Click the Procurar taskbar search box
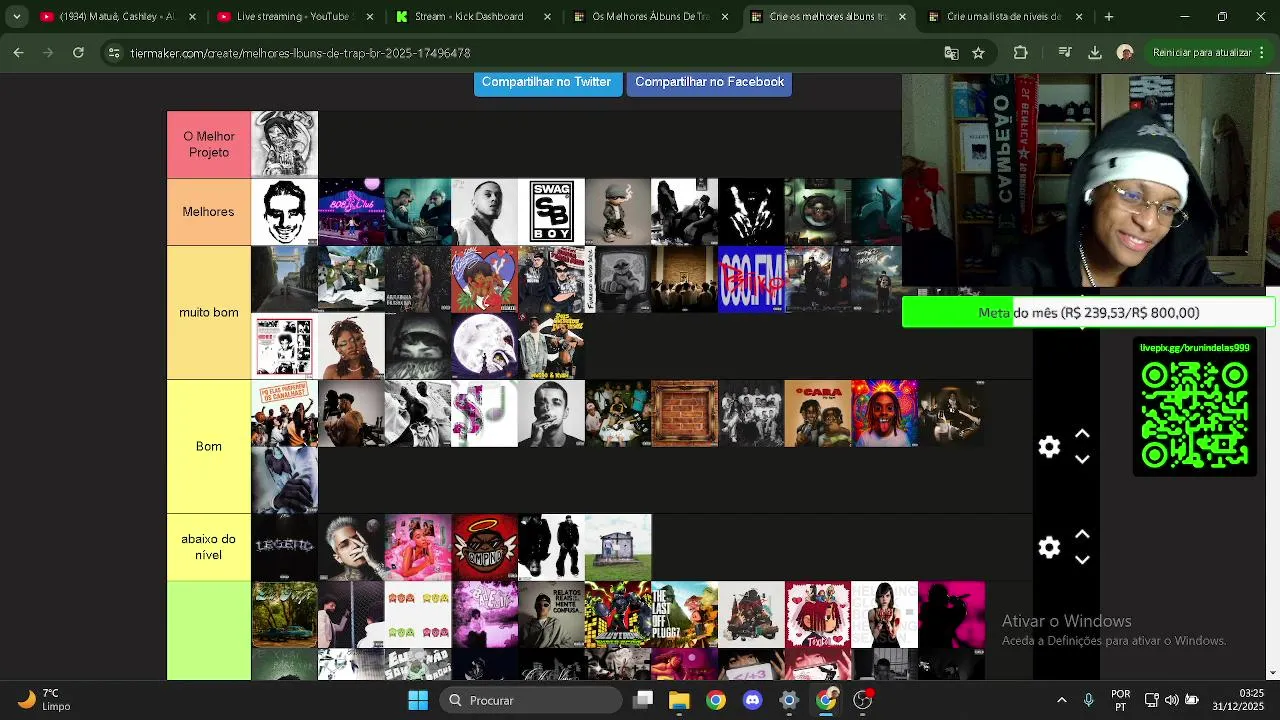The width and height of the screenshot is (1280, 720). (531, 700)
